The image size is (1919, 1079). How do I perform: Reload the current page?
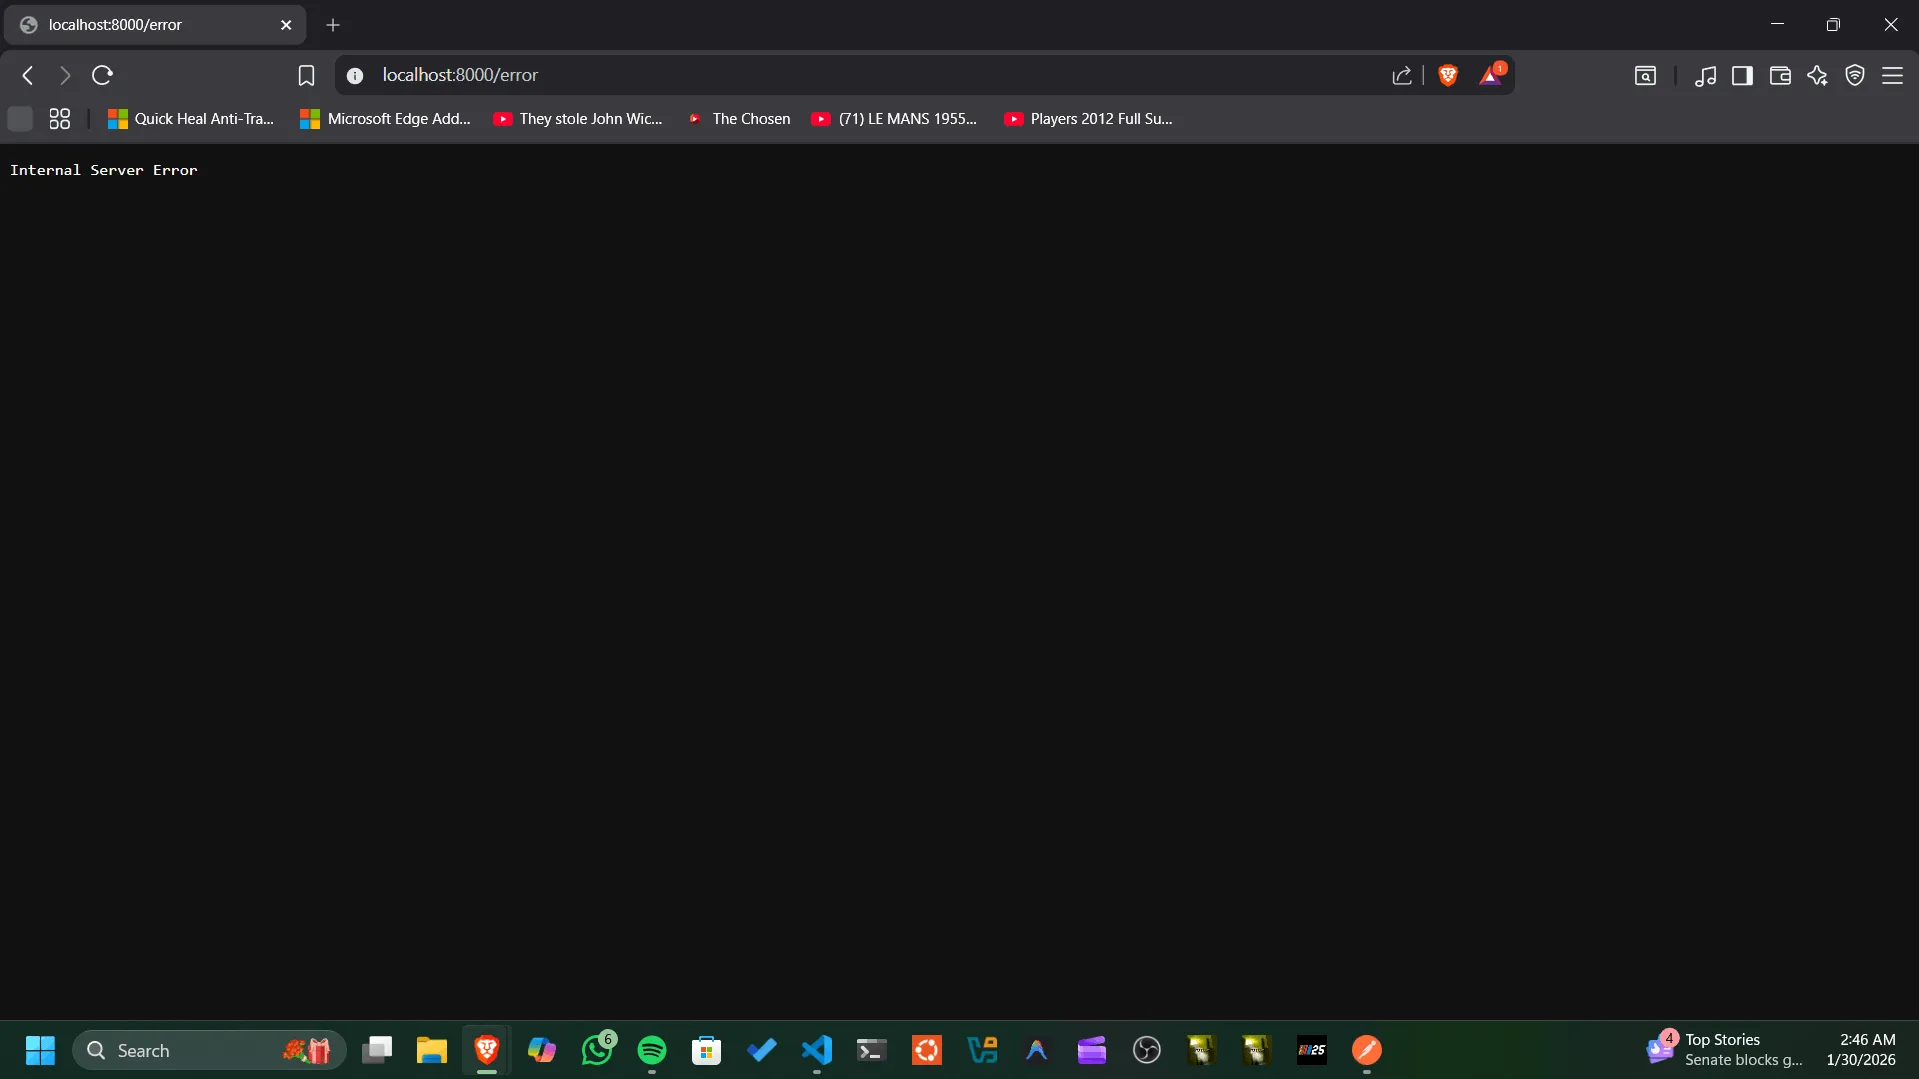point(102,75)
